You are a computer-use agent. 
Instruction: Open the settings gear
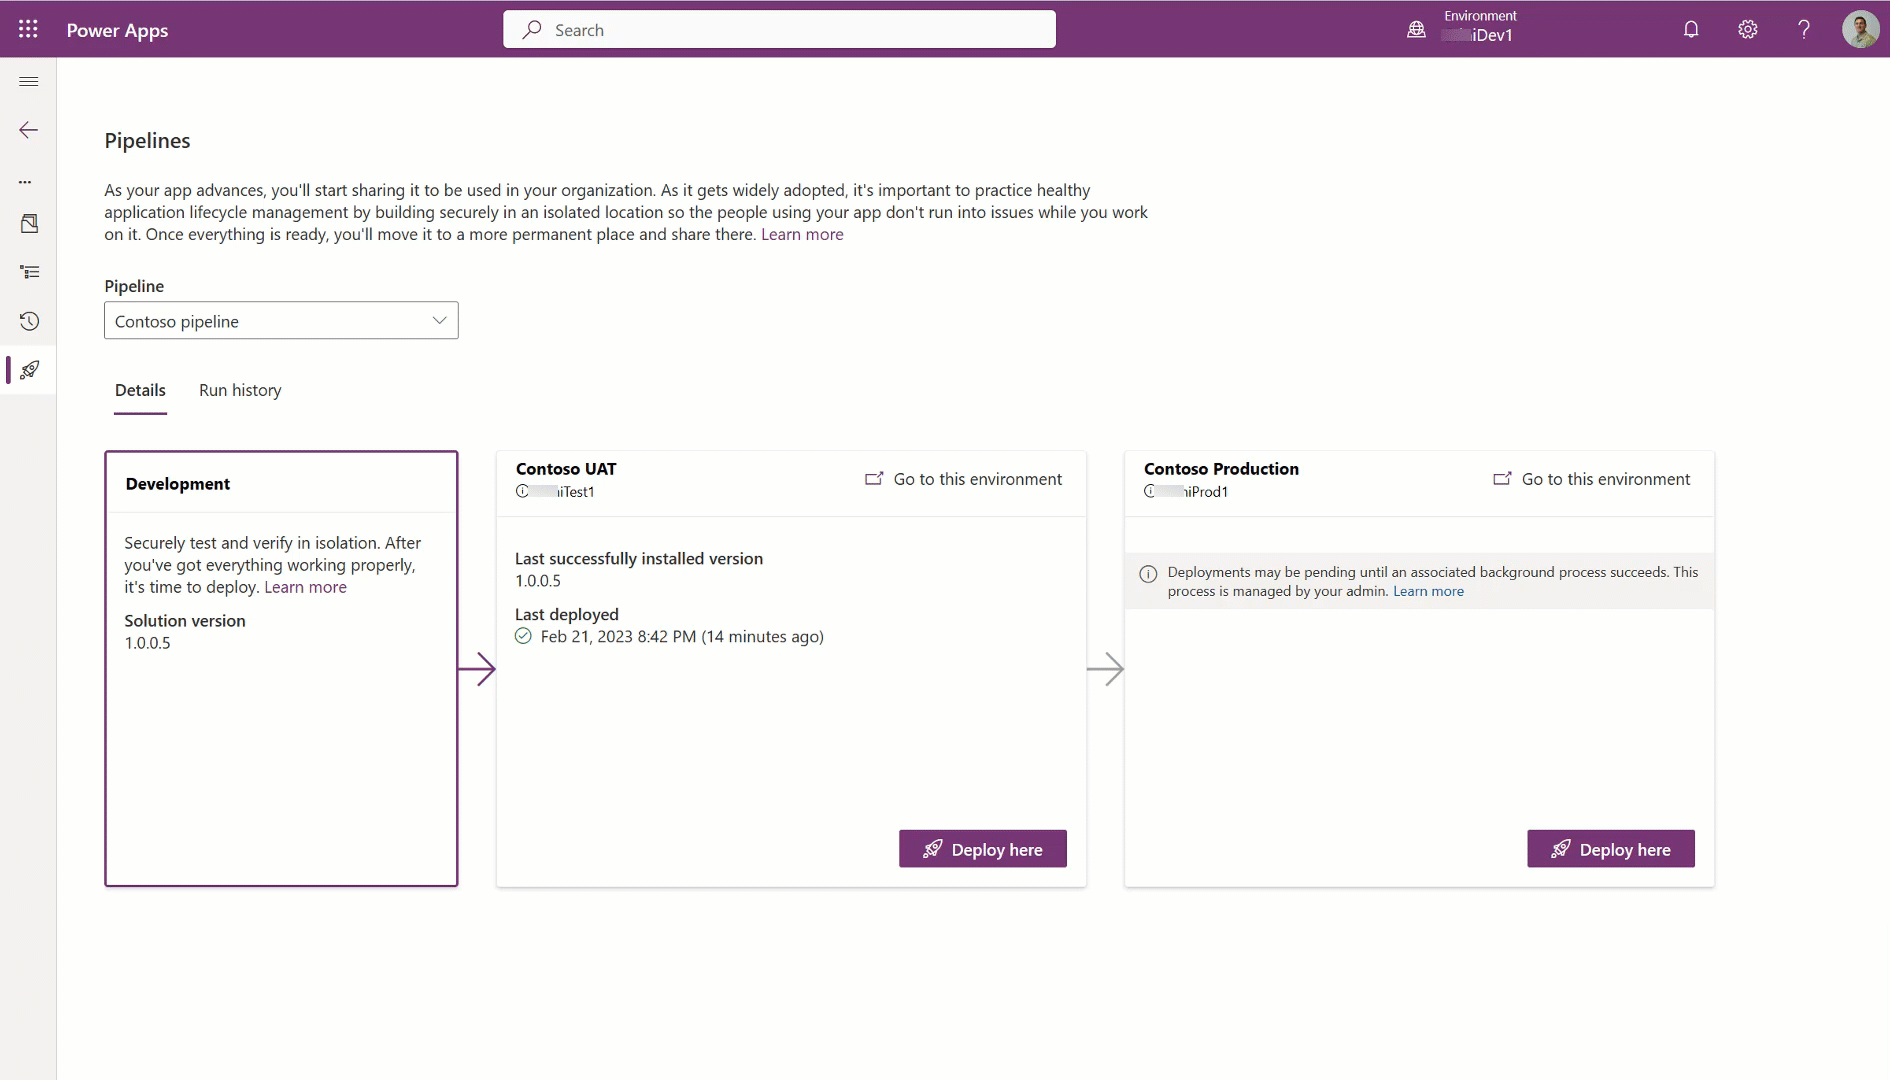[1748, 29]
